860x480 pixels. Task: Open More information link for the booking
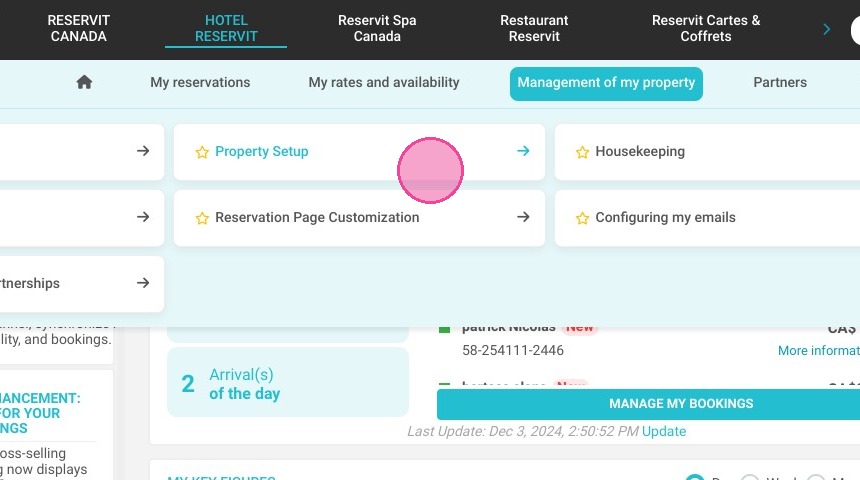818,351
